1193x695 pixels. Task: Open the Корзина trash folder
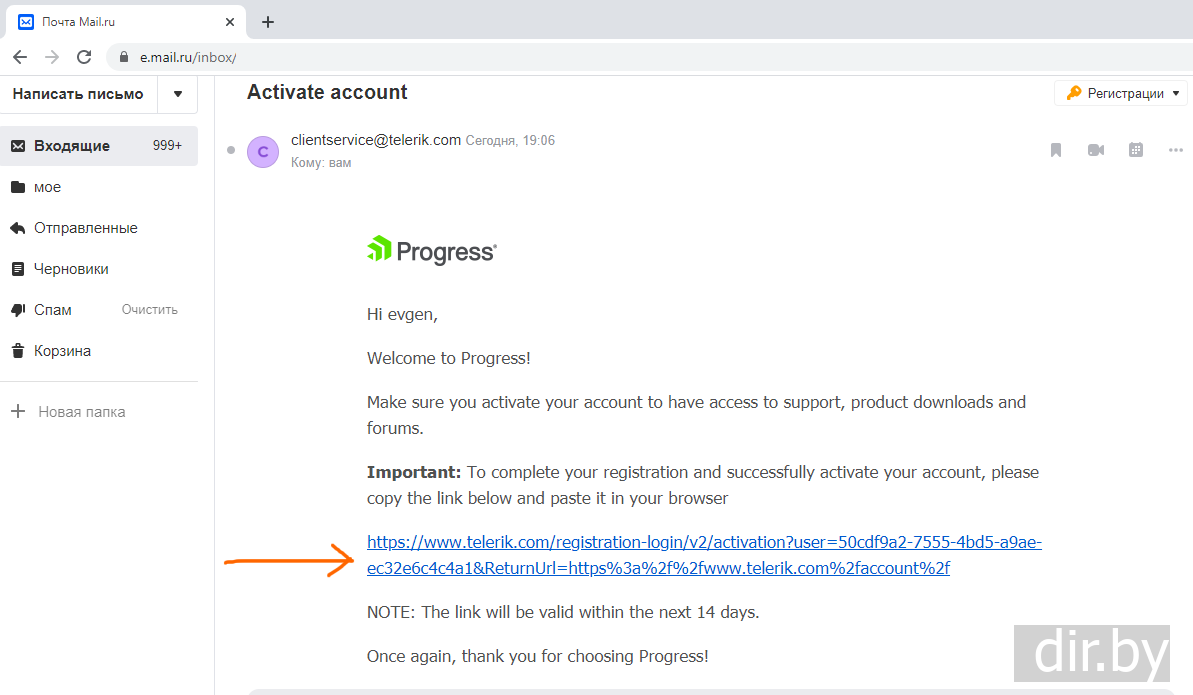[x=99, y=351]
